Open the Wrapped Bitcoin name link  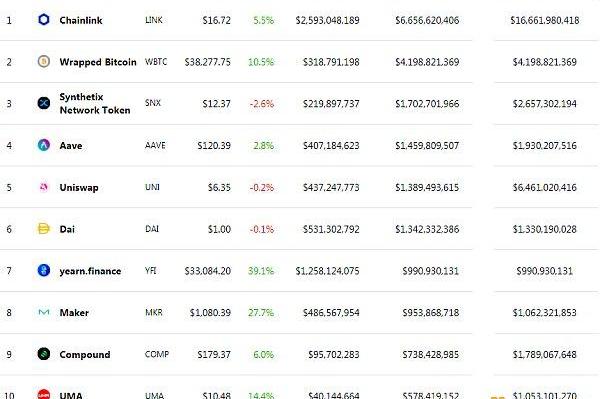98,62
